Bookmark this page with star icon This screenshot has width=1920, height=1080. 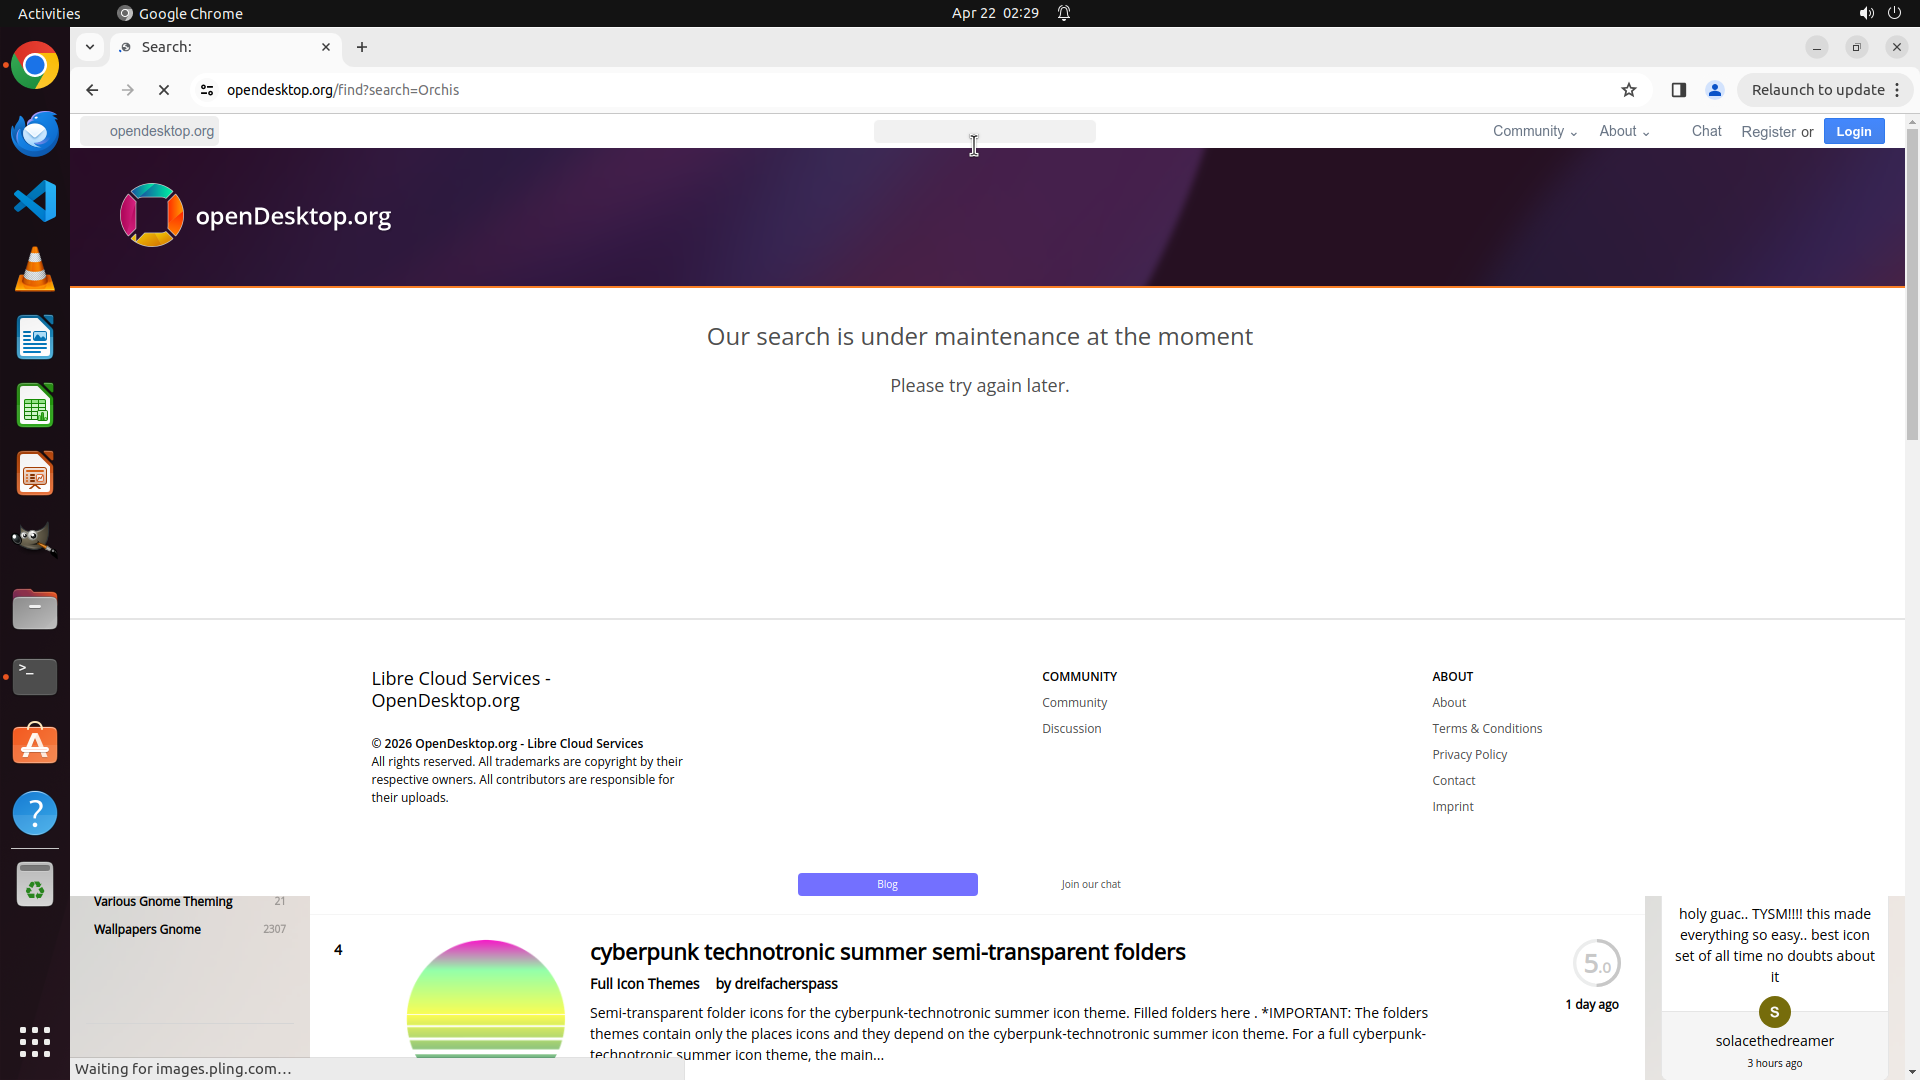(x=1629, y=90)
